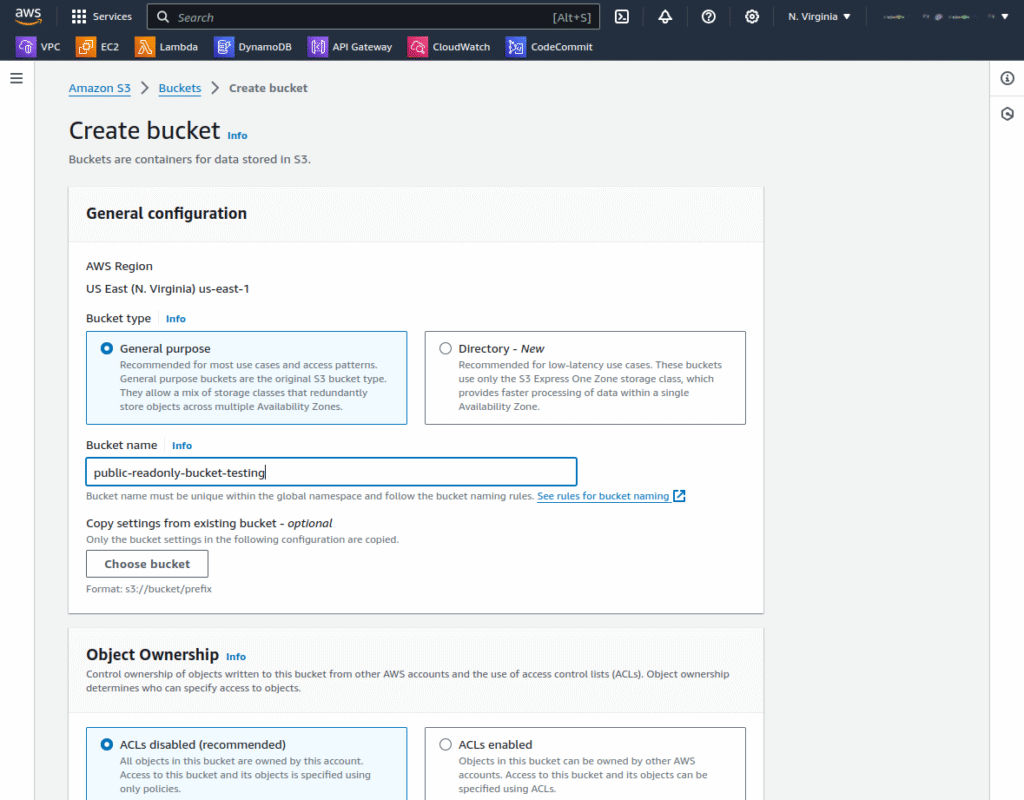Click the 'US East (N. Virginia) us-east-1' text
The width and height of the screenshot is (1024, 800).
[x=168, y=289]
